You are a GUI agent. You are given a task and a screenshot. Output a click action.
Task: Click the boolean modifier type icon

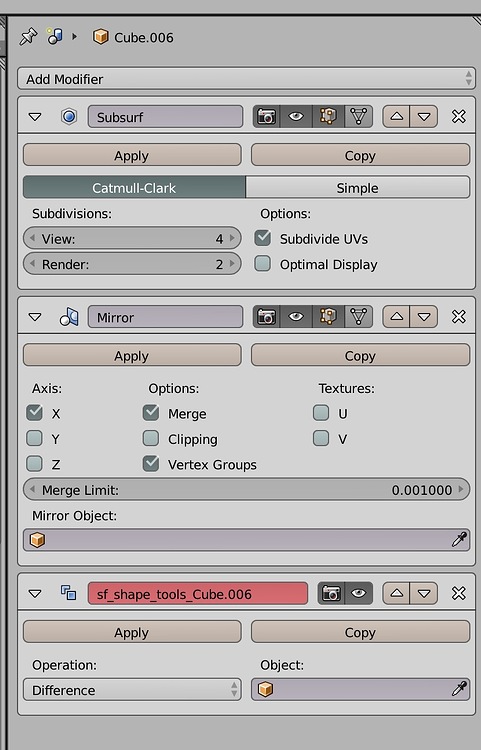68,593
